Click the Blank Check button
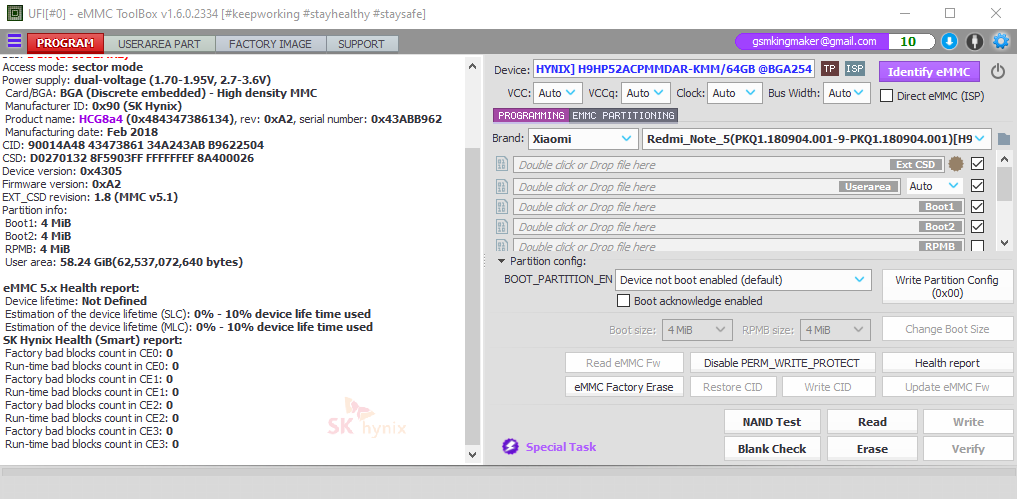This screenshot has height=499, width=1017. (772, 448)
